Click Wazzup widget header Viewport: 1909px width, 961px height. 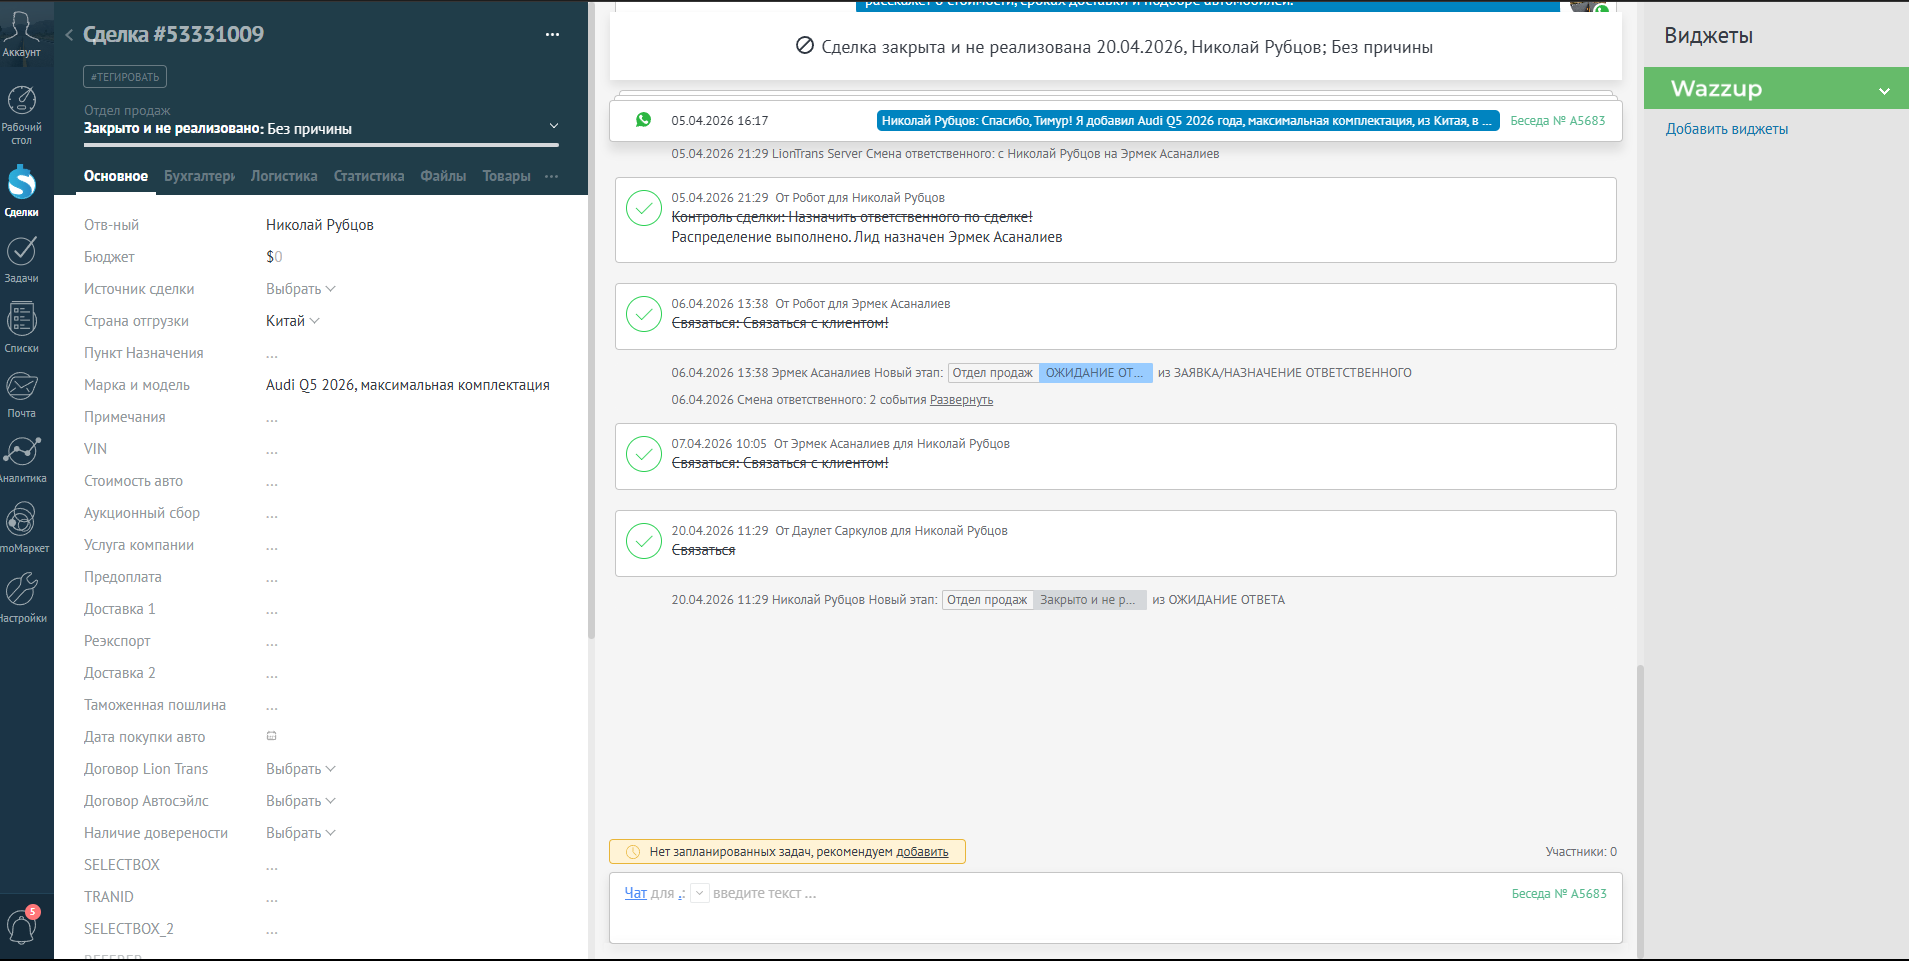(1776, 88)
